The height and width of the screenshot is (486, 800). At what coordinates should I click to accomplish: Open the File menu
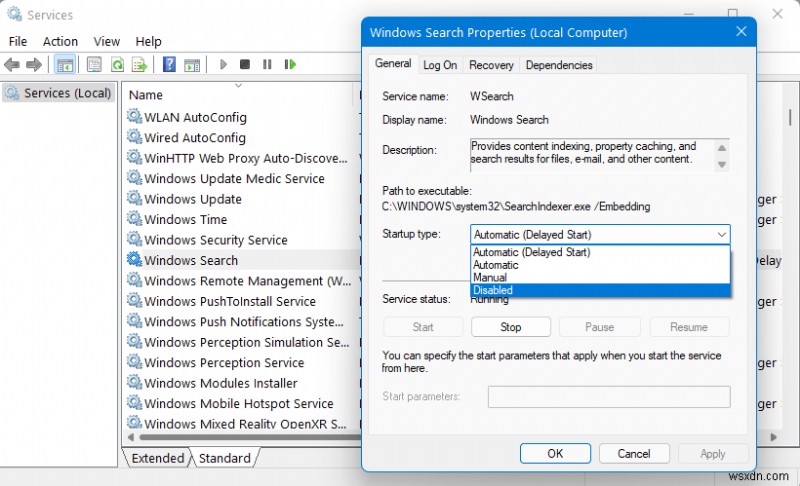coord(18,41)
